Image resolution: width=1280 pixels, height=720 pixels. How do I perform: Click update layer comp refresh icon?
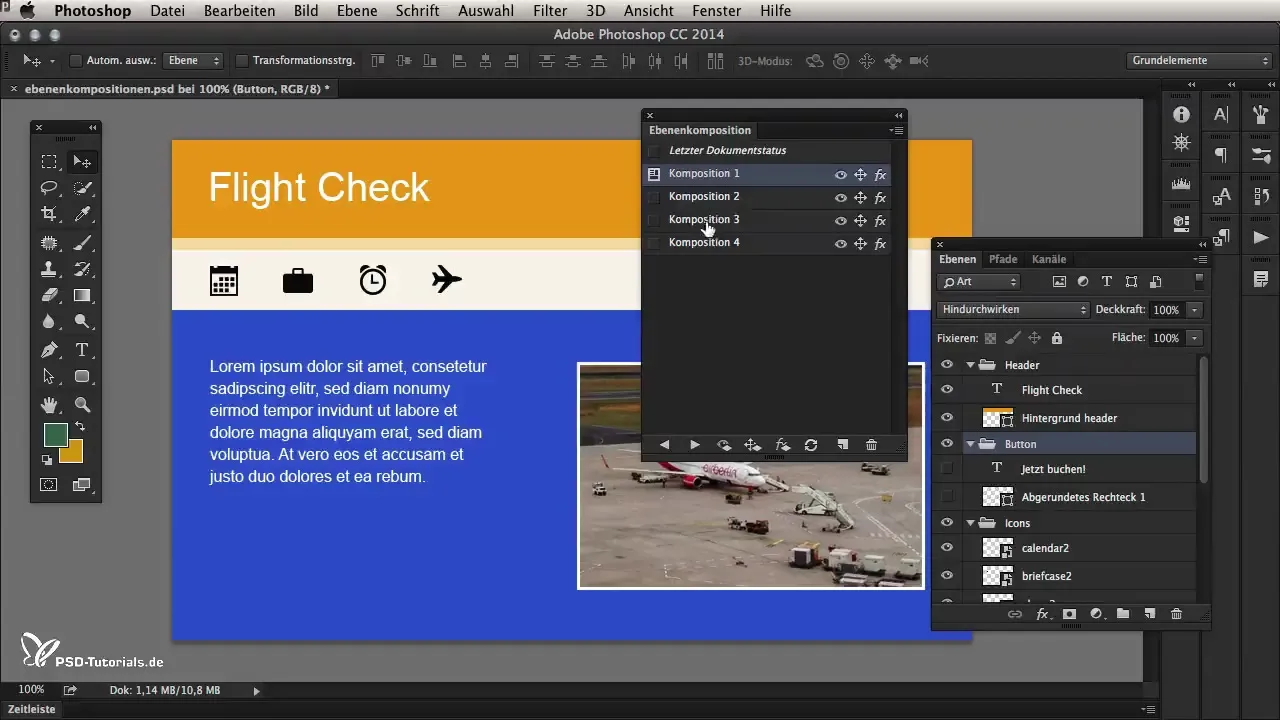point(811,445)
